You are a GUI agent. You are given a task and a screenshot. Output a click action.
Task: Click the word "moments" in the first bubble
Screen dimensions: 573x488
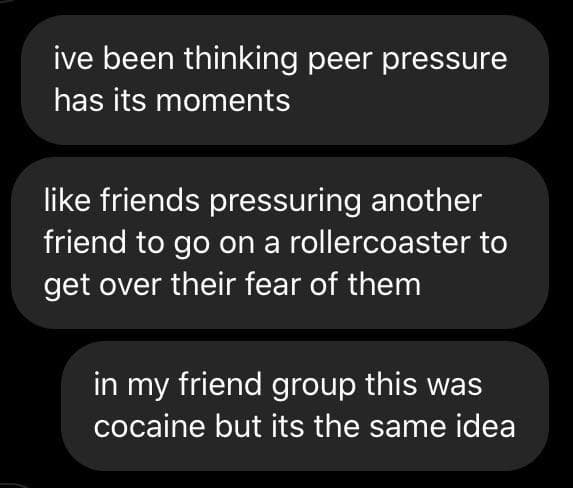223,101
